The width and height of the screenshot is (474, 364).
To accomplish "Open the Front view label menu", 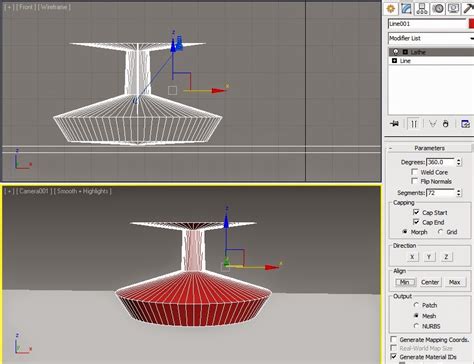I will tap(26, 7).
